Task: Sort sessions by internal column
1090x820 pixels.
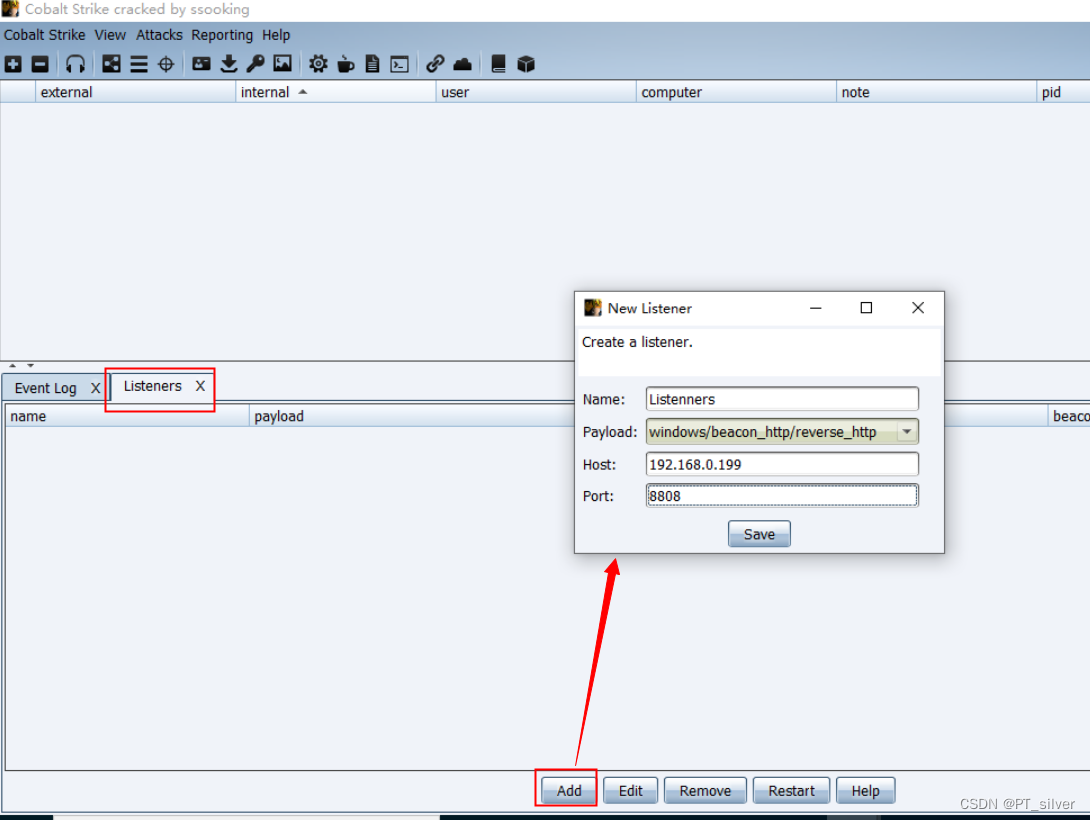Action: coord(336,92)
